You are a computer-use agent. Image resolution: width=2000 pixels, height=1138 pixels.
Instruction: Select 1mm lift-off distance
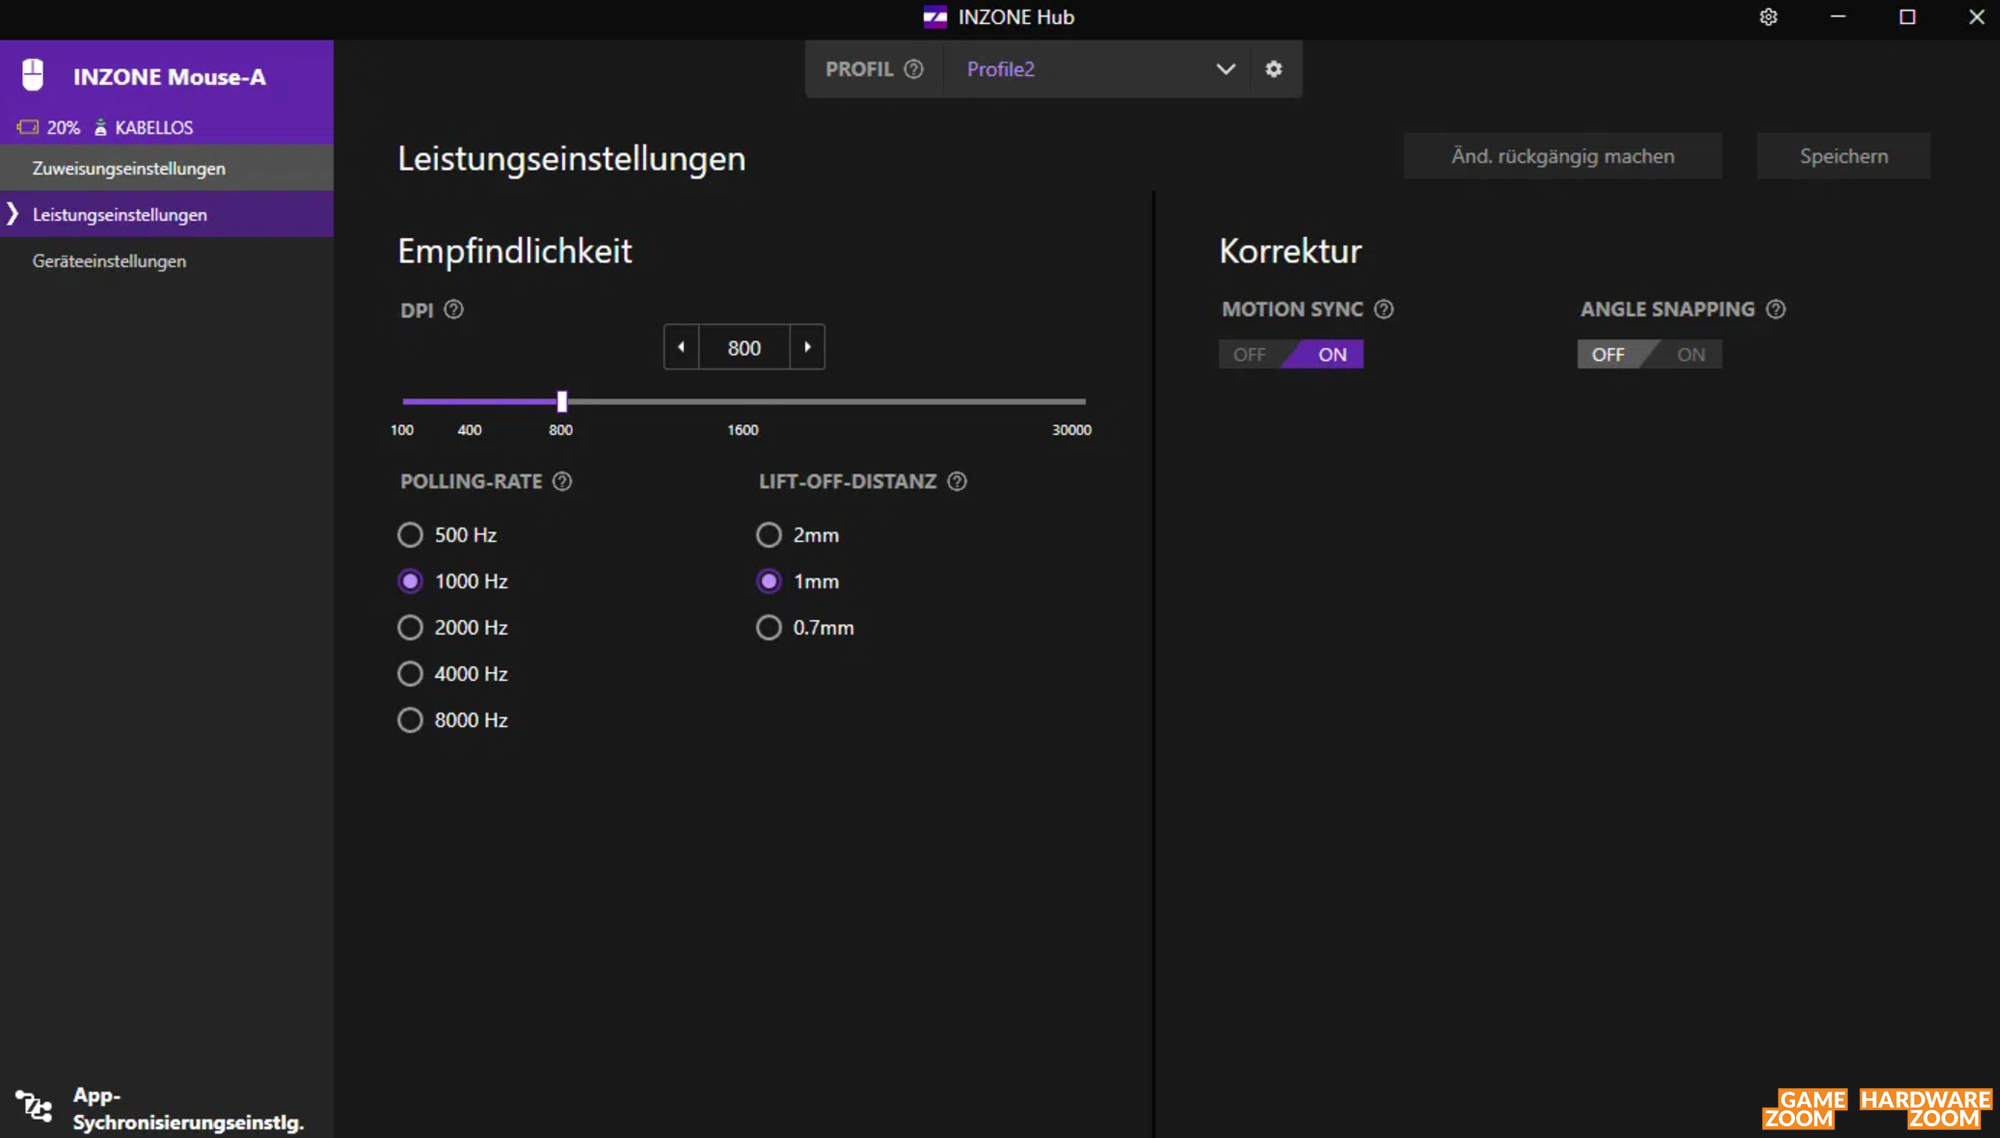coord(769,581)
